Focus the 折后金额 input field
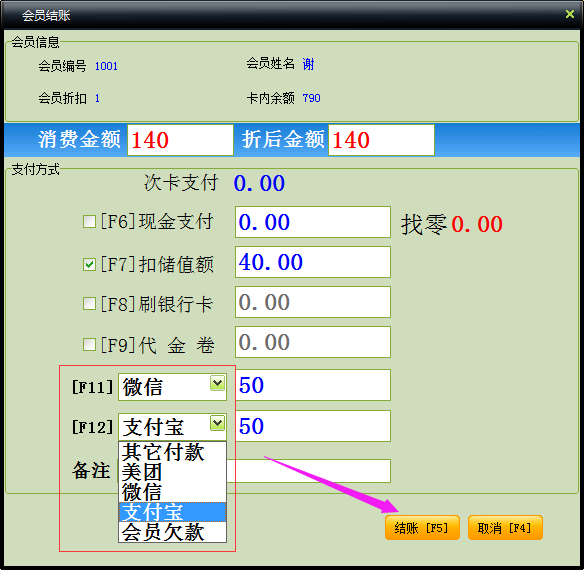Image resolution: width=584 pixels, height=570 pixels. [x=381, y=140]
